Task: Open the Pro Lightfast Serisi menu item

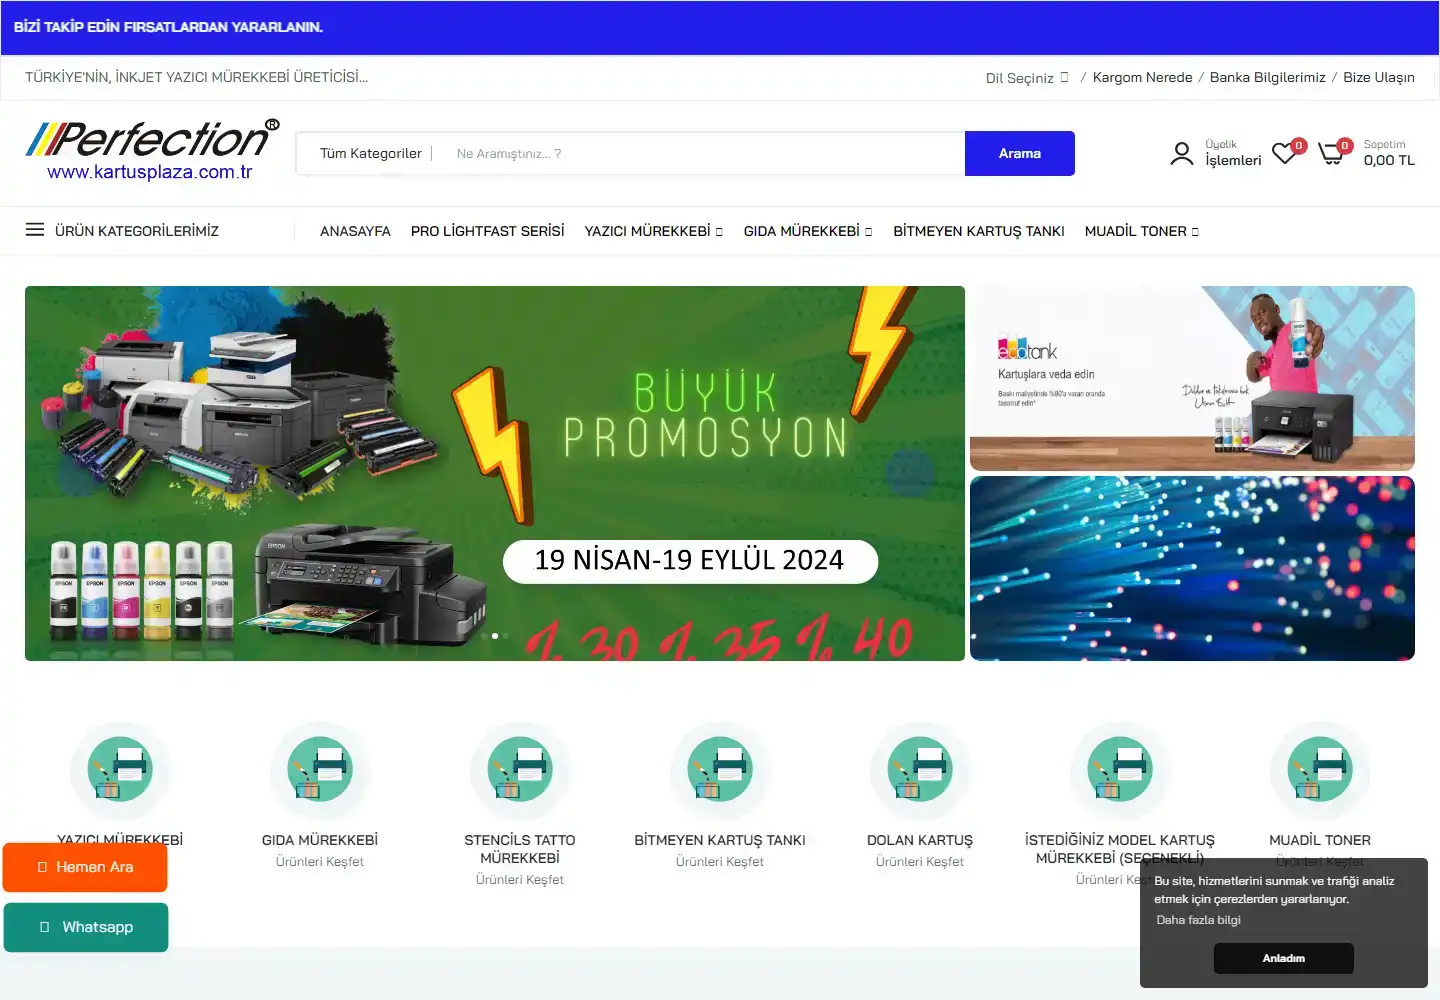Action: pyautogui.click(x=487, y=231)
